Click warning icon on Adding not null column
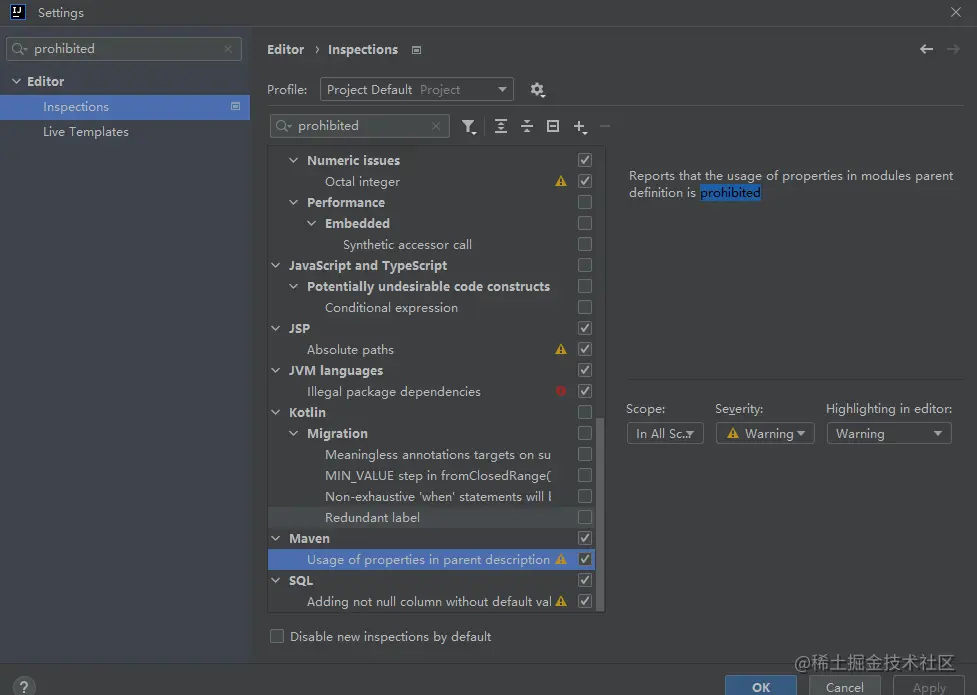Screen dimensions: 977x695 pos(561,601)
